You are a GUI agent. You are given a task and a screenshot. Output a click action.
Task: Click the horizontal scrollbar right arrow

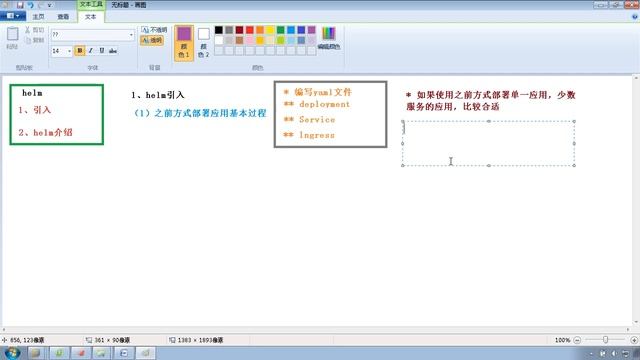628,329
